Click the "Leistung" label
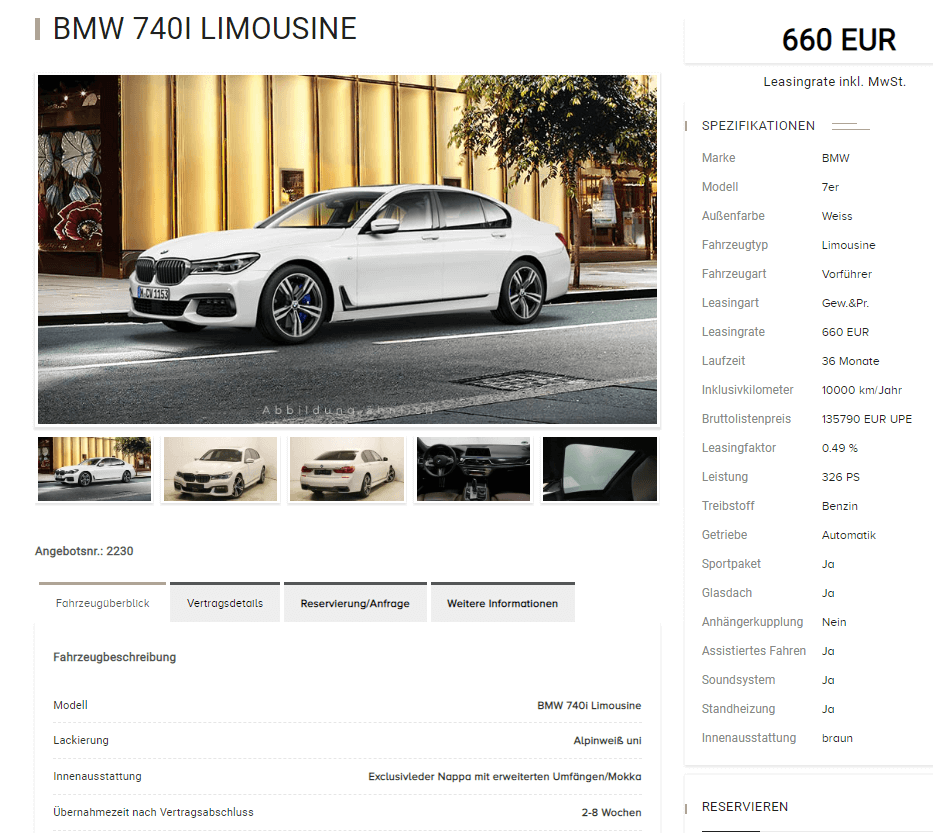The height and width of the screenshot is (833, 933). coord(725,477)
